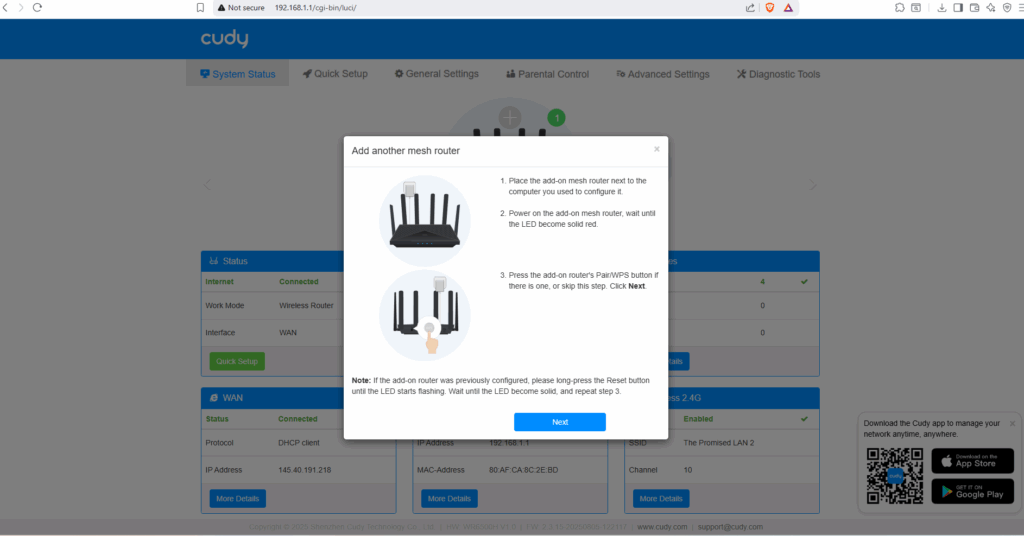Open the browser extensions puzzle icon
This screenshot has width=1024, height=536.
click(899, 8)
